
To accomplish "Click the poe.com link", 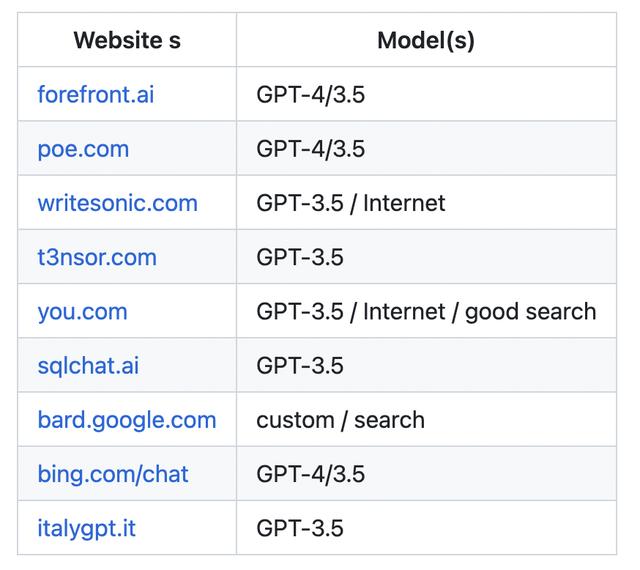I will tap(83, 149).
